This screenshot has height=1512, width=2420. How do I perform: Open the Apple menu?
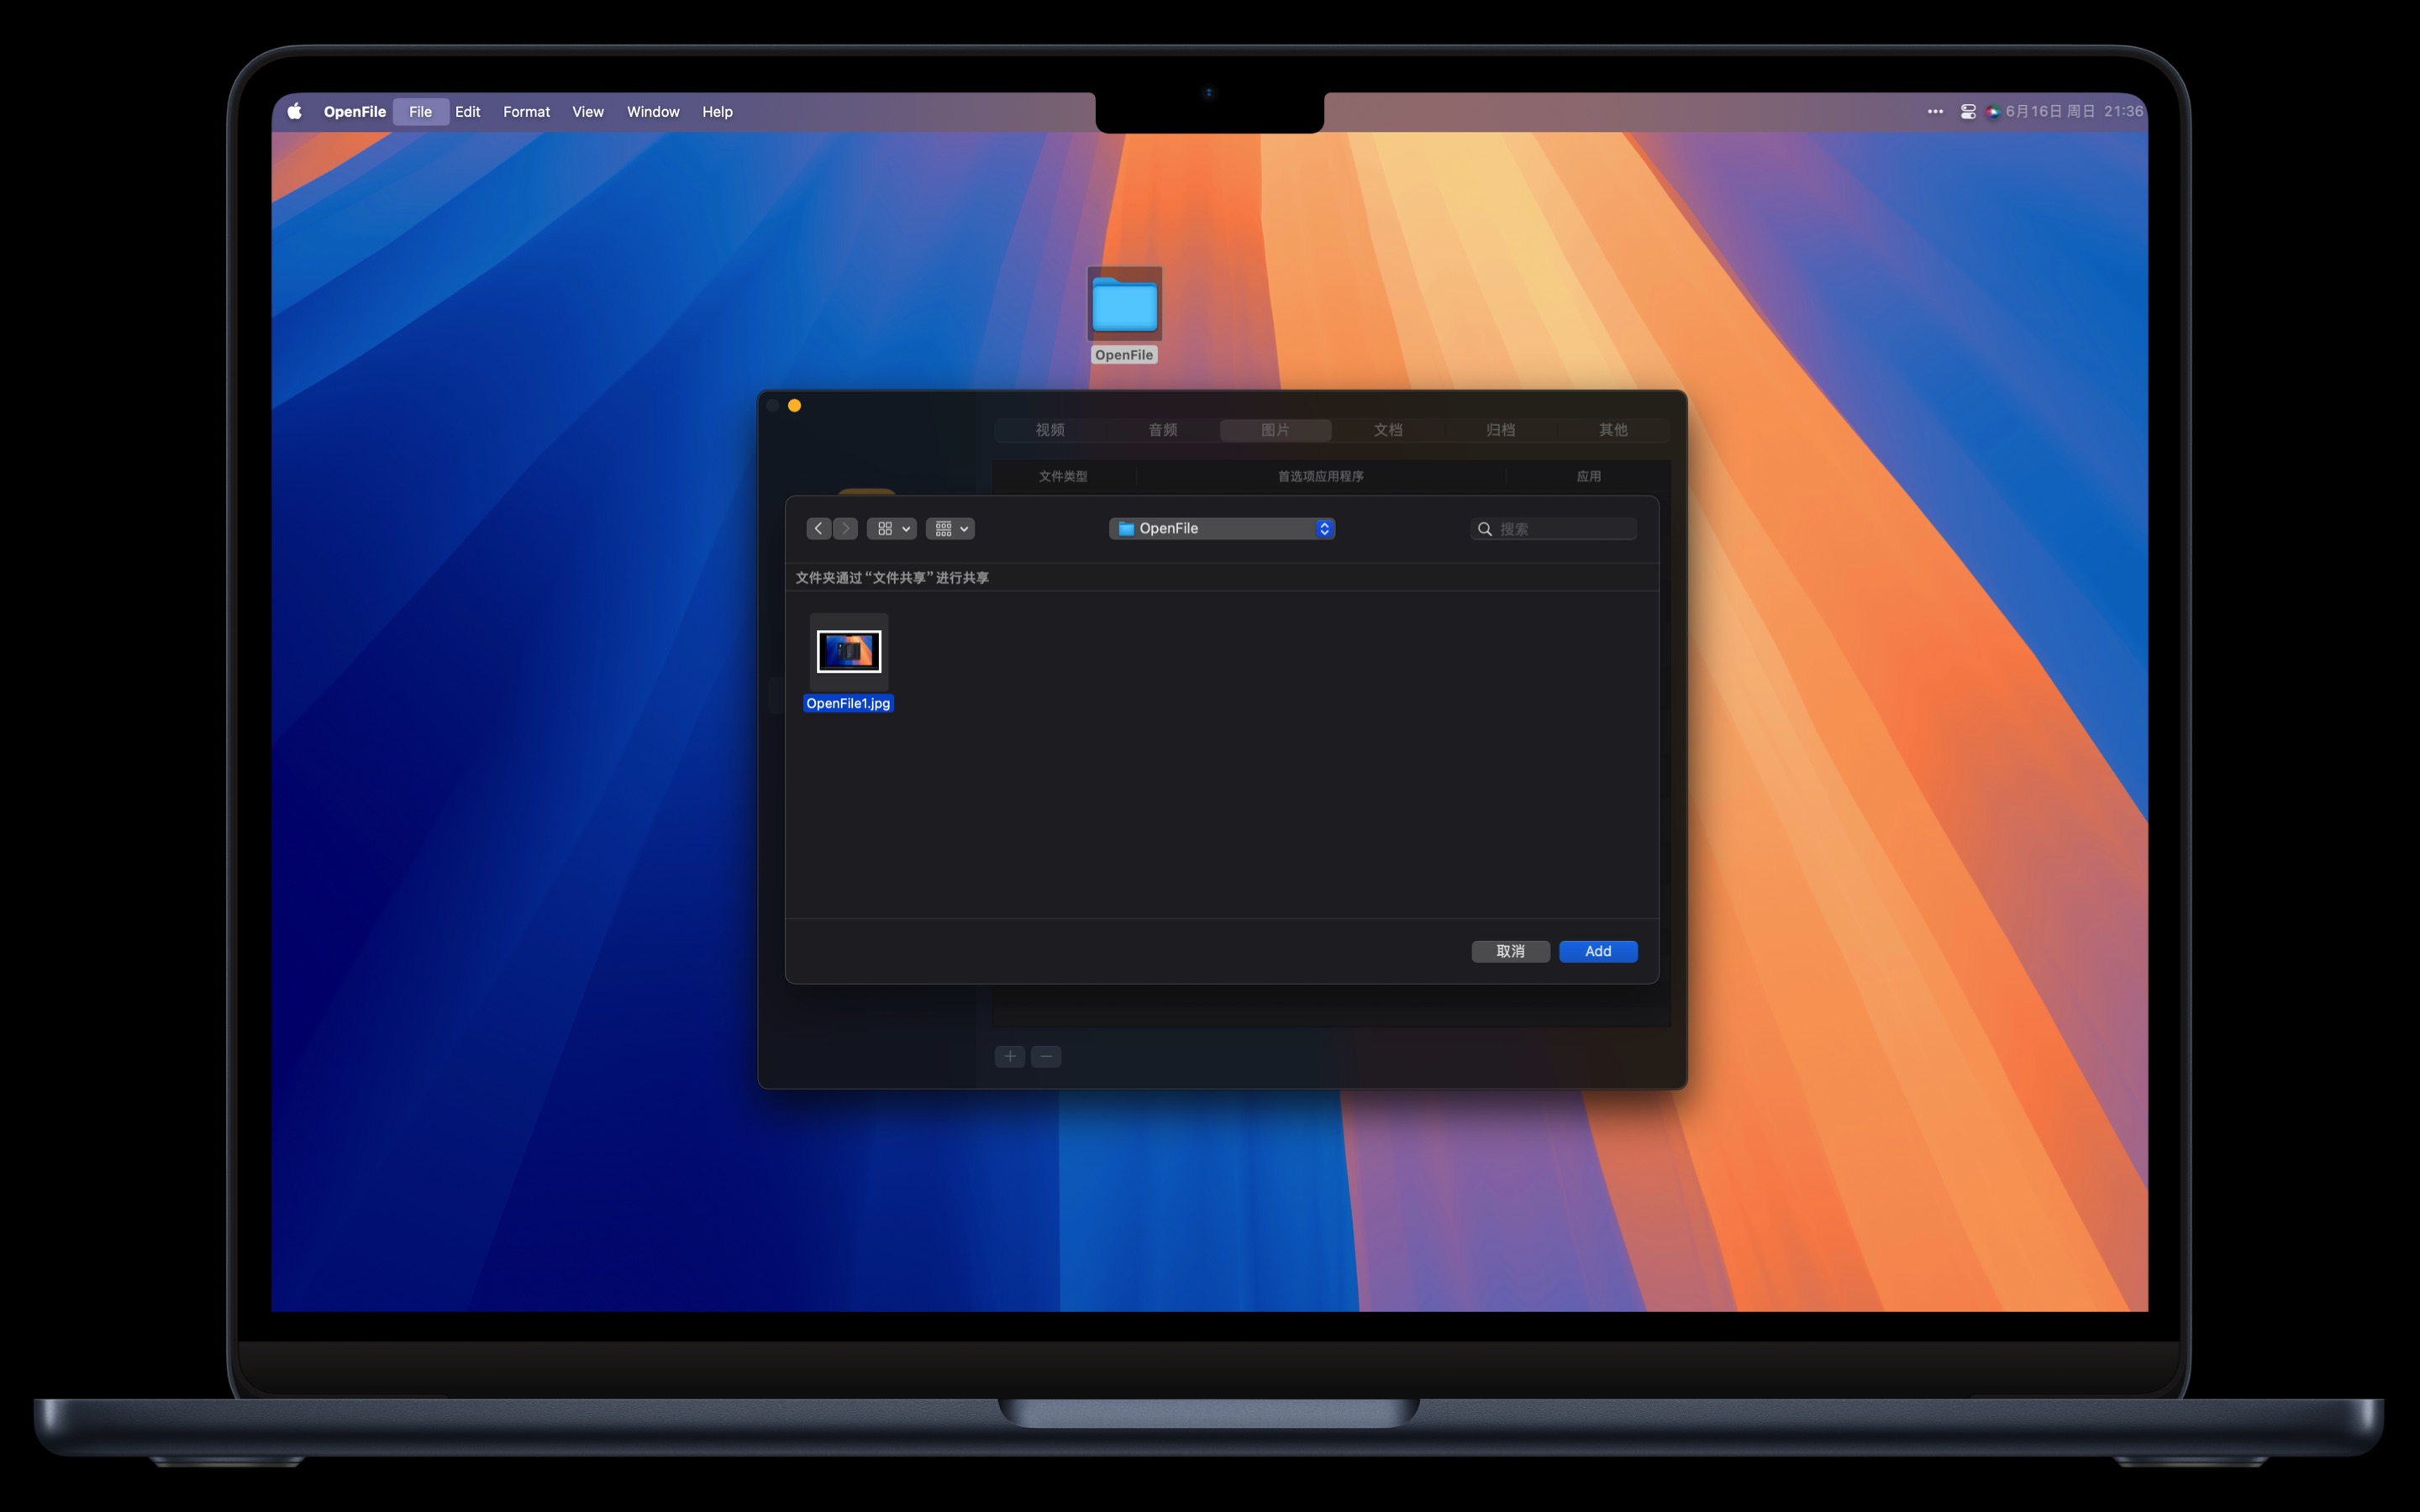pos(294,111)
